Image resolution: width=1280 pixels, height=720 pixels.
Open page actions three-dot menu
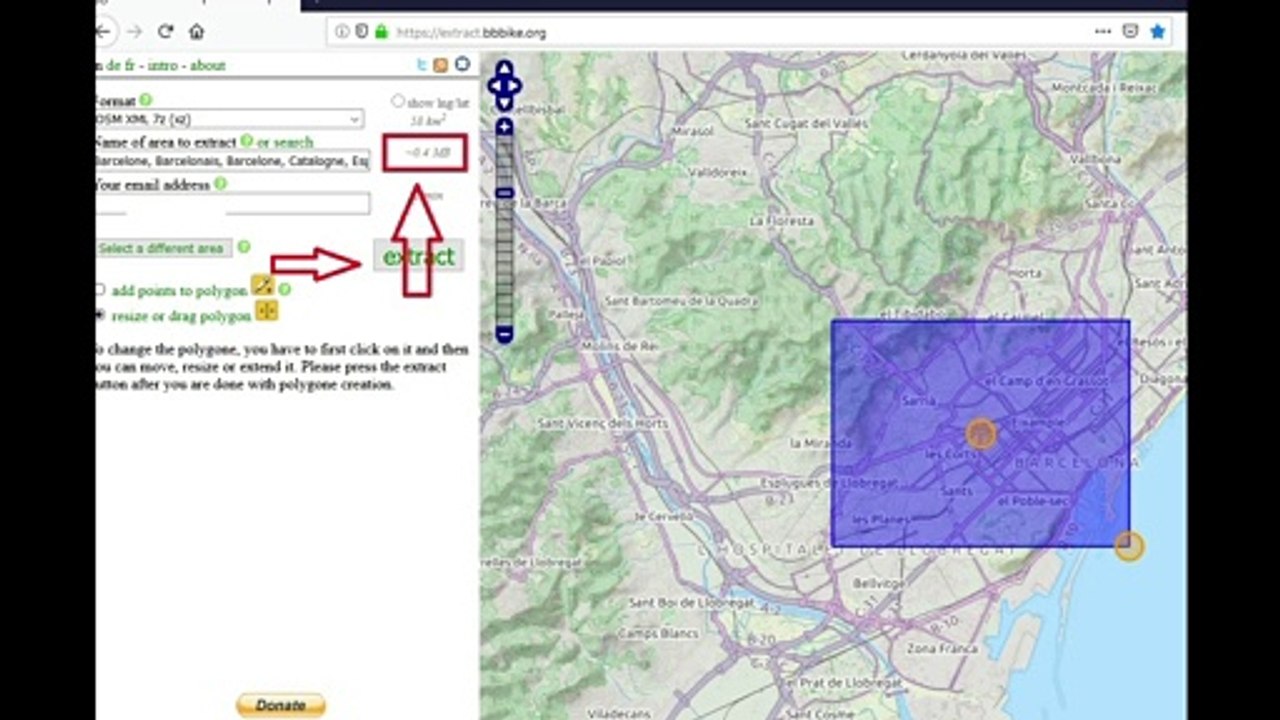point(1103,32)
